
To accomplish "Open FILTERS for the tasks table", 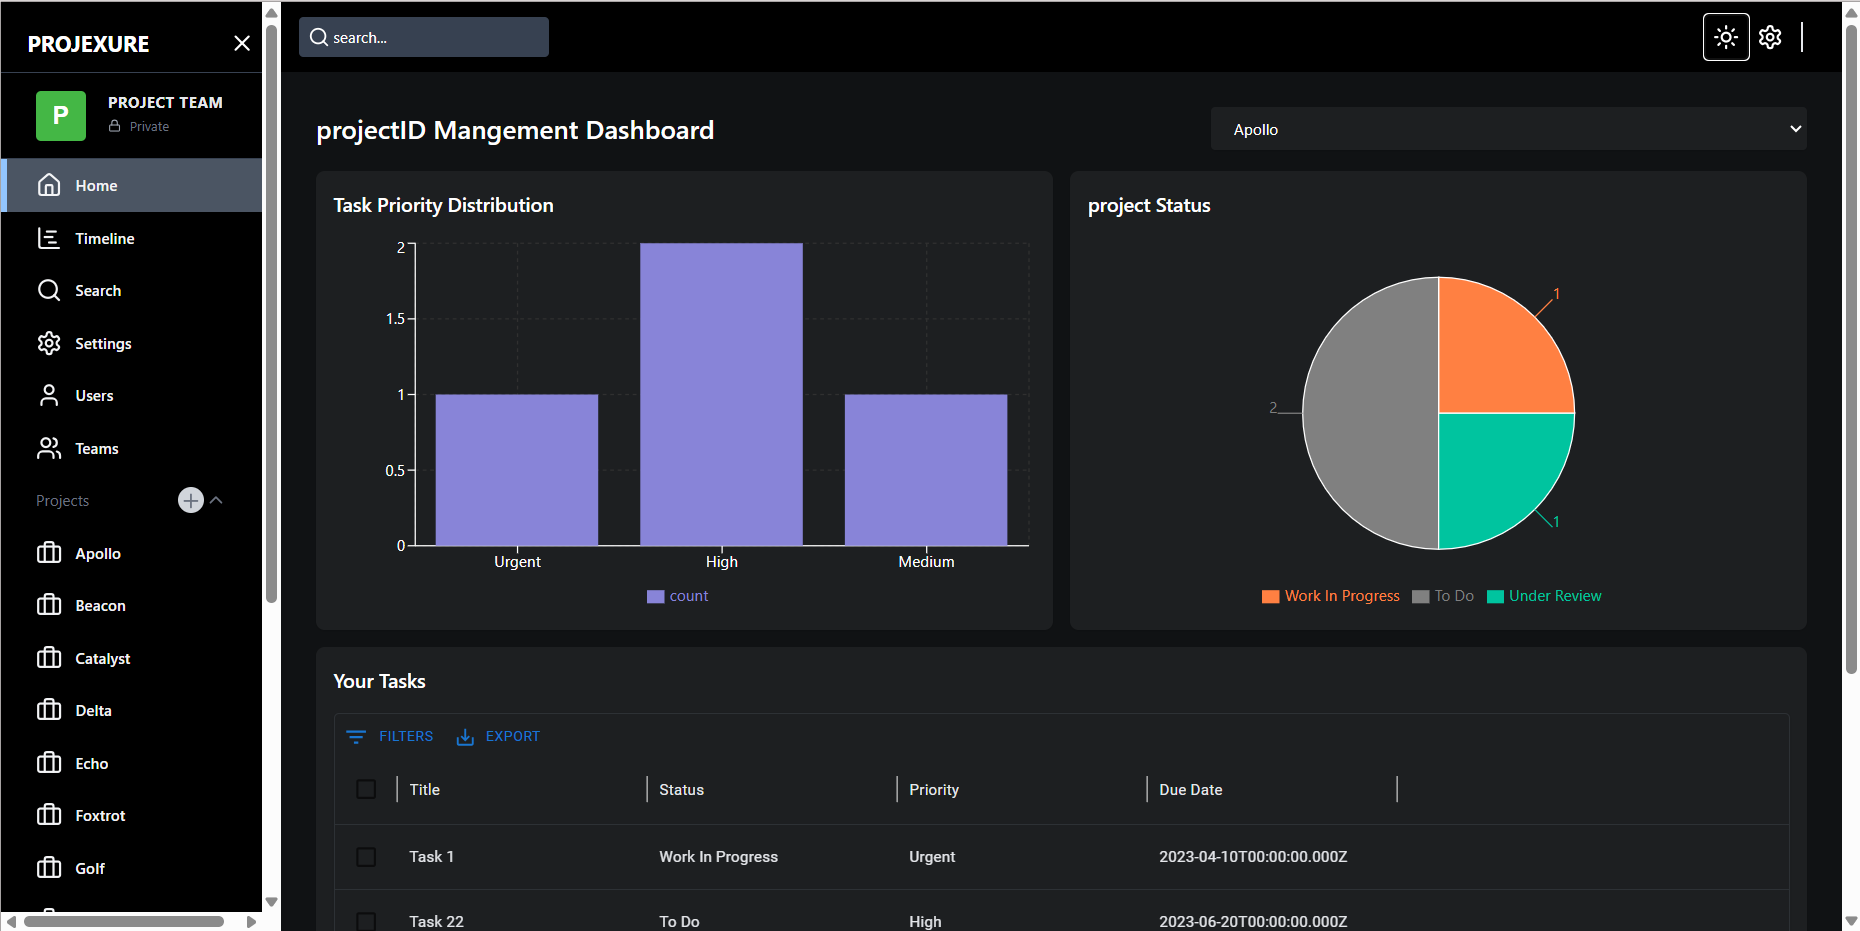I will pos(390,736).
